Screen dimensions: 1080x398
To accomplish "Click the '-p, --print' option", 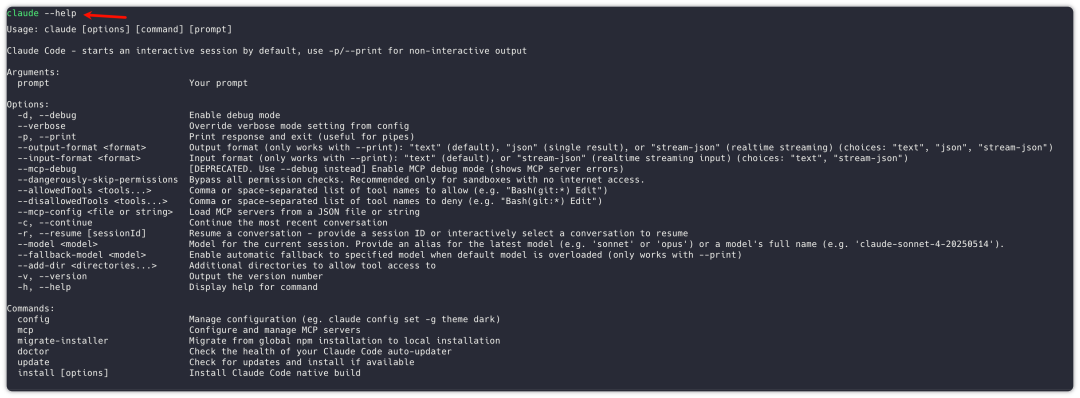I will point(47,137).
